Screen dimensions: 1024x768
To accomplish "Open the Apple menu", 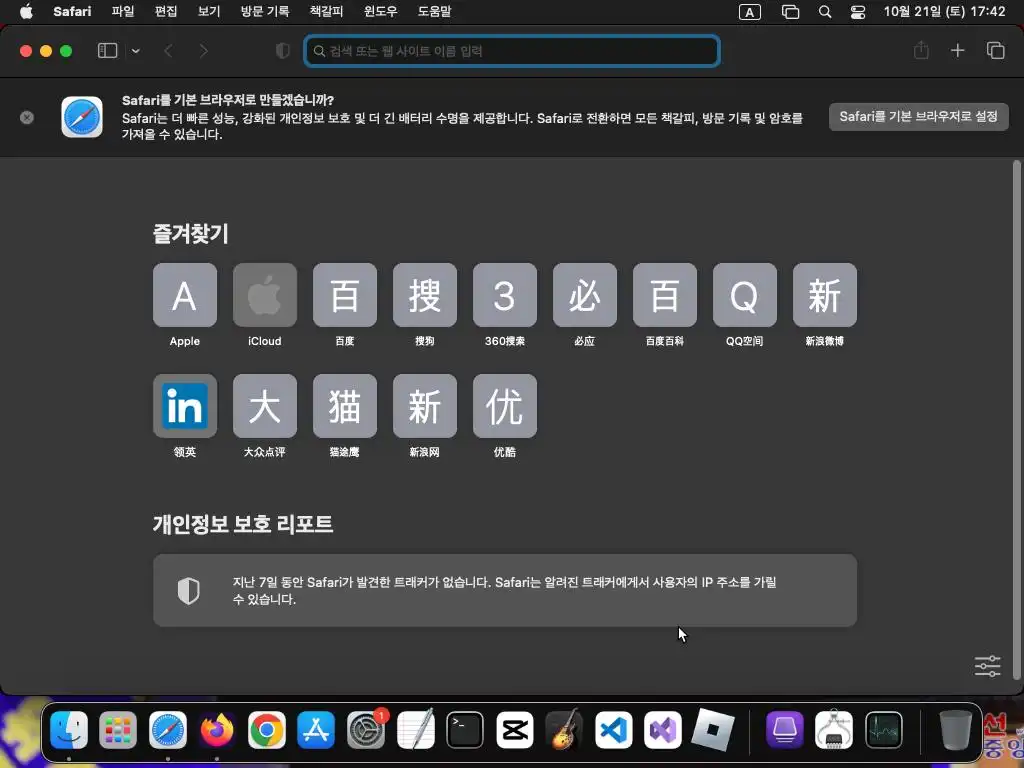I will [26, 11].
